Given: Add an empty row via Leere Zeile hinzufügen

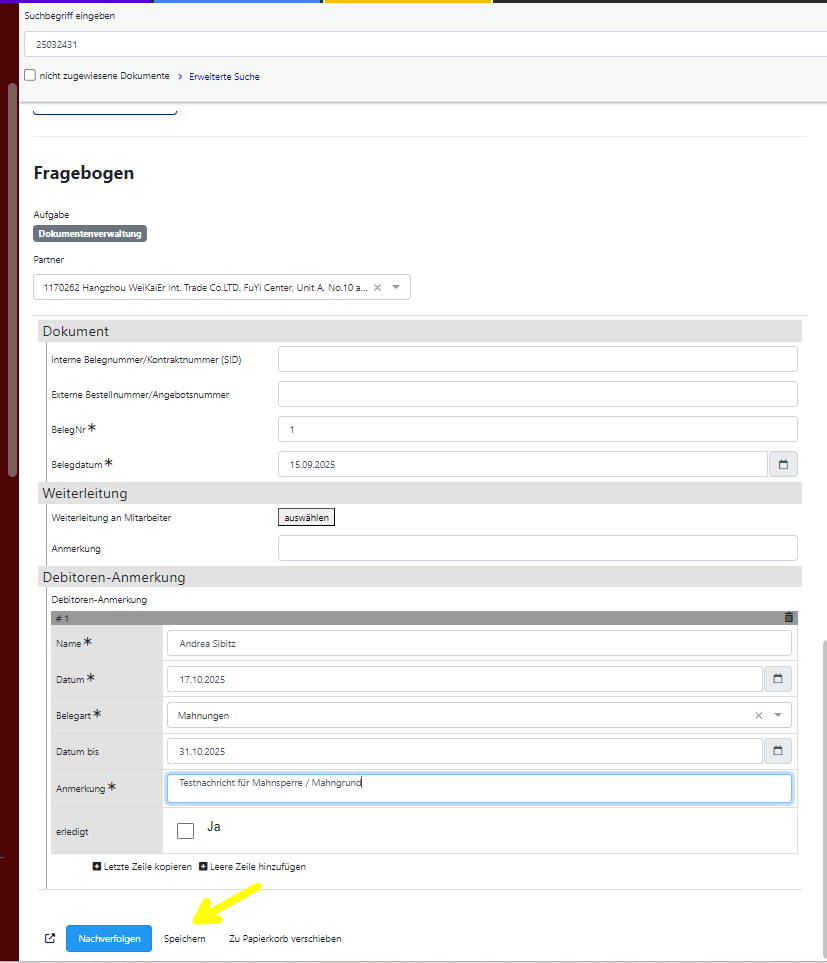Looking at the screenshot, I should [x=252, y=867].
